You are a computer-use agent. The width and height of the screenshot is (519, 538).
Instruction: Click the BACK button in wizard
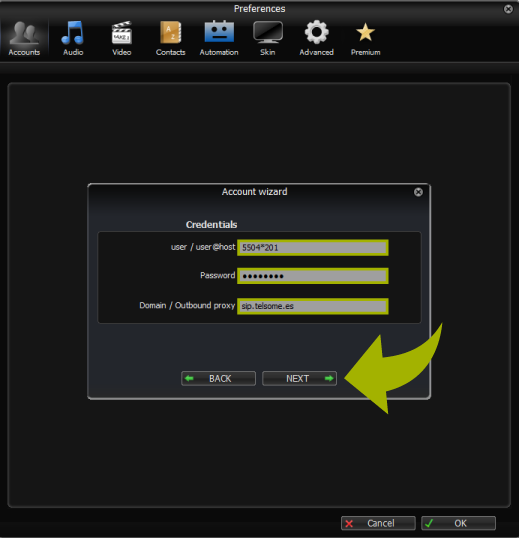coord(219,378)
